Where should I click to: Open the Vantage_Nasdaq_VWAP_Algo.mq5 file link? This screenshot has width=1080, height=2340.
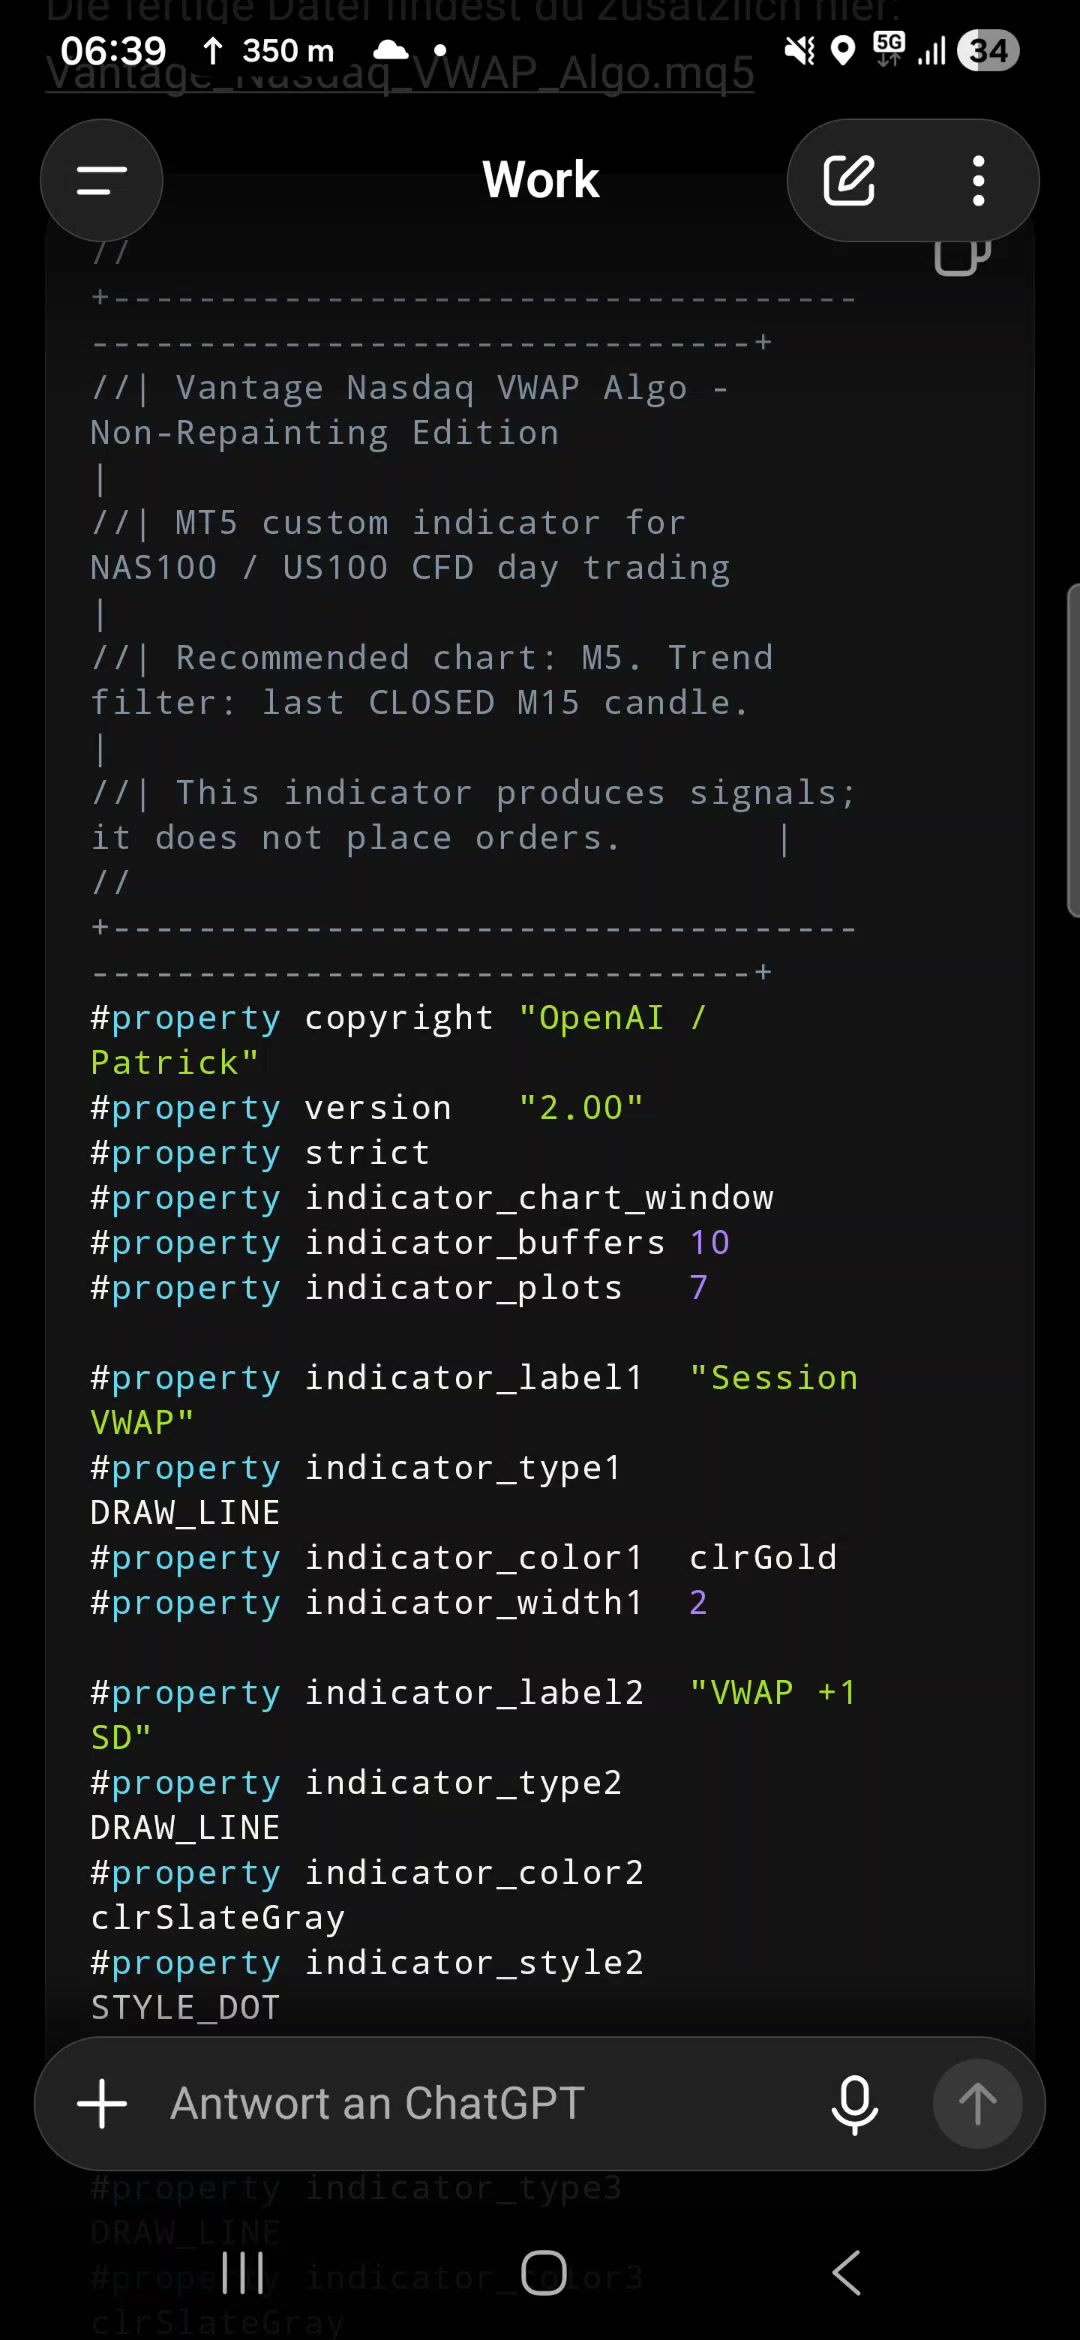pyautogui.click(x=400, y=72)
